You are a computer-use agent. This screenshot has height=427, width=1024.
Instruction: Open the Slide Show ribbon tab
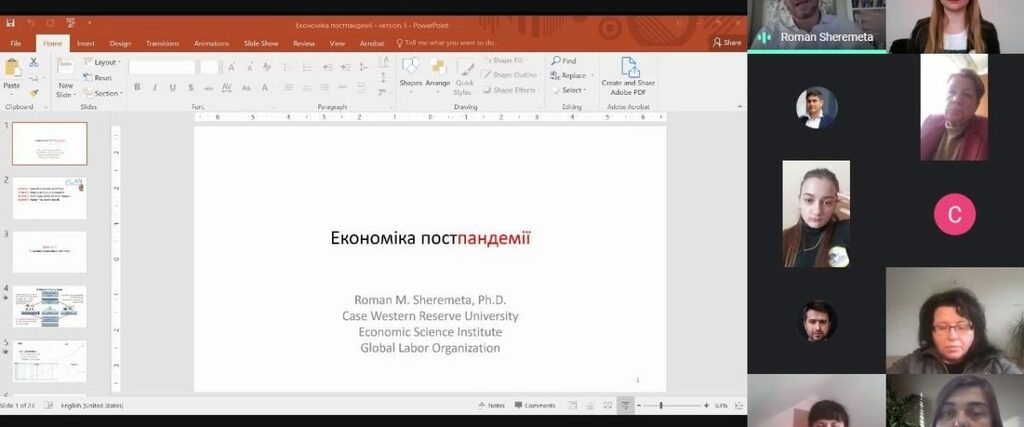261,43
